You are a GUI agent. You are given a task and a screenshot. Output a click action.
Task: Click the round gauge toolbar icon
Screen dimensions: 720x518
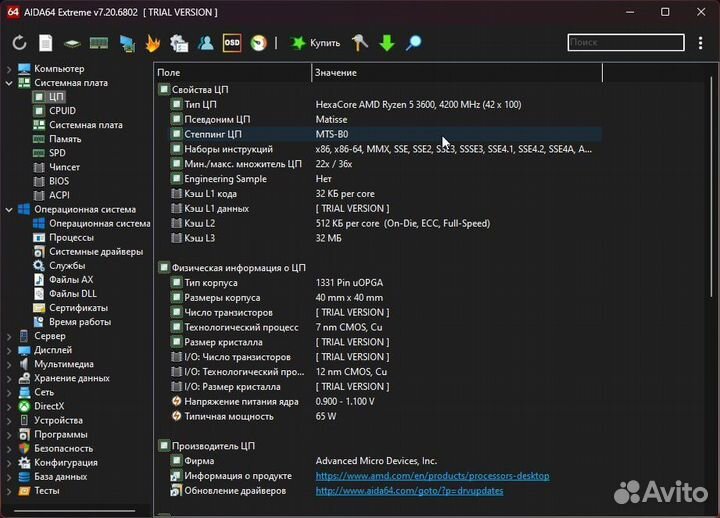click(259, 43)
